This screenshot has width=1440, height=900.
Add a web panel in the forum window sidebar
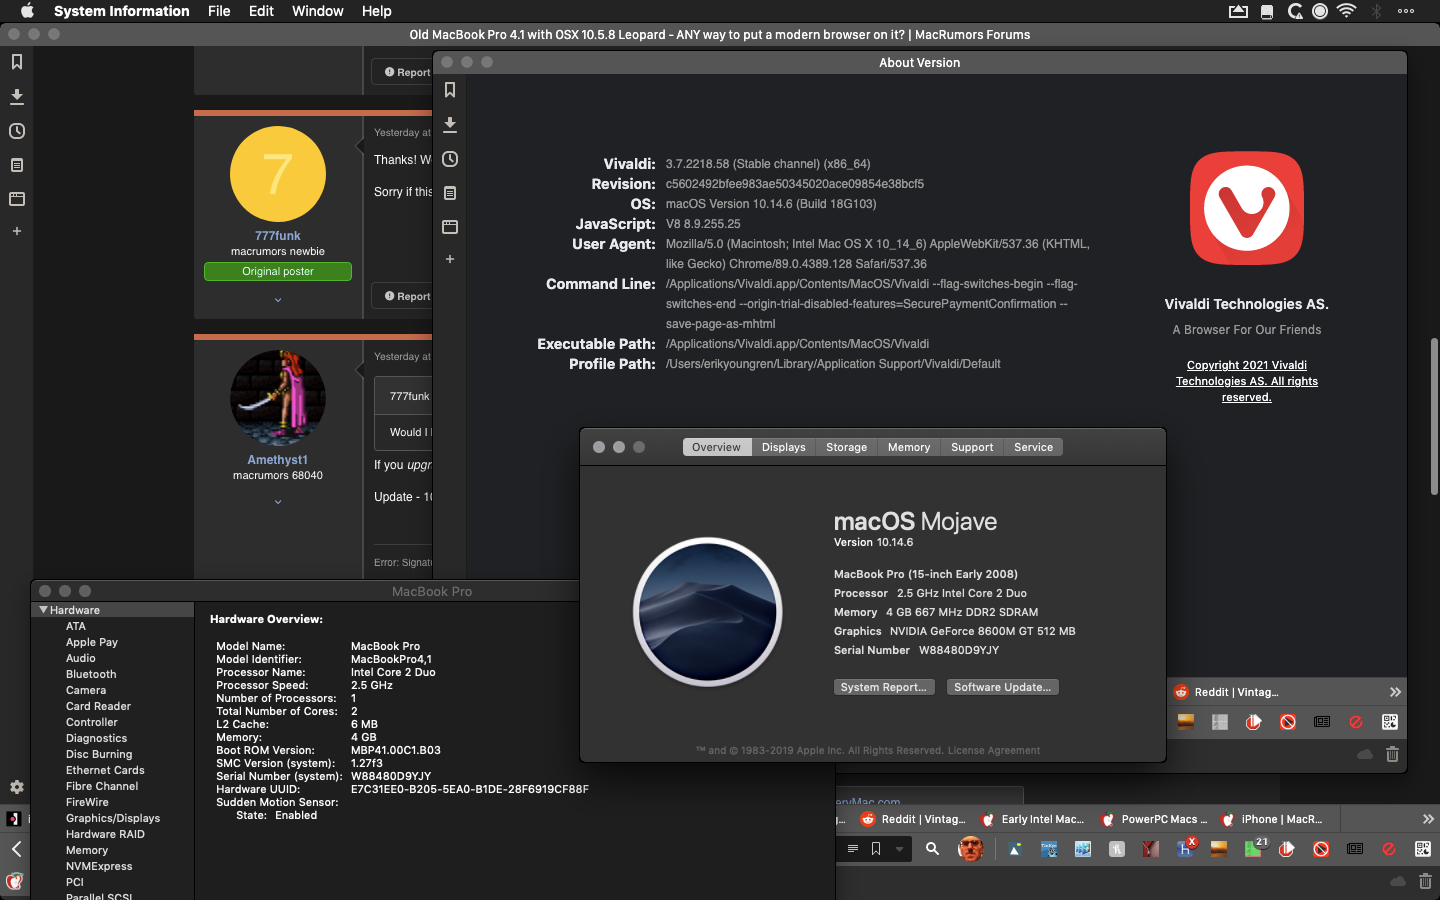point(17,231)
